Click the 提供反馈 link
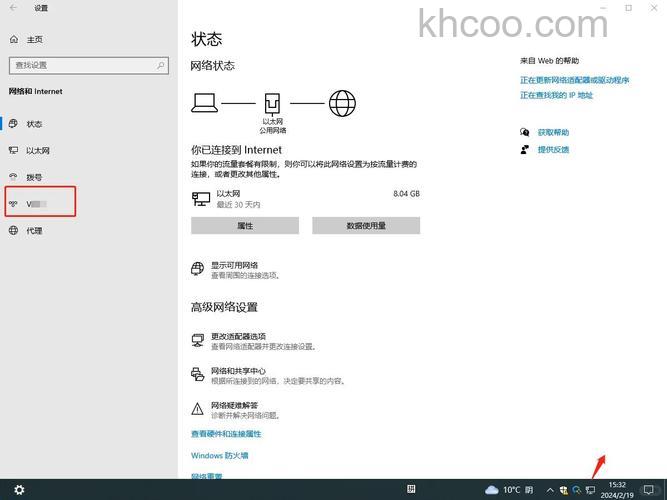 coord(553,149)
